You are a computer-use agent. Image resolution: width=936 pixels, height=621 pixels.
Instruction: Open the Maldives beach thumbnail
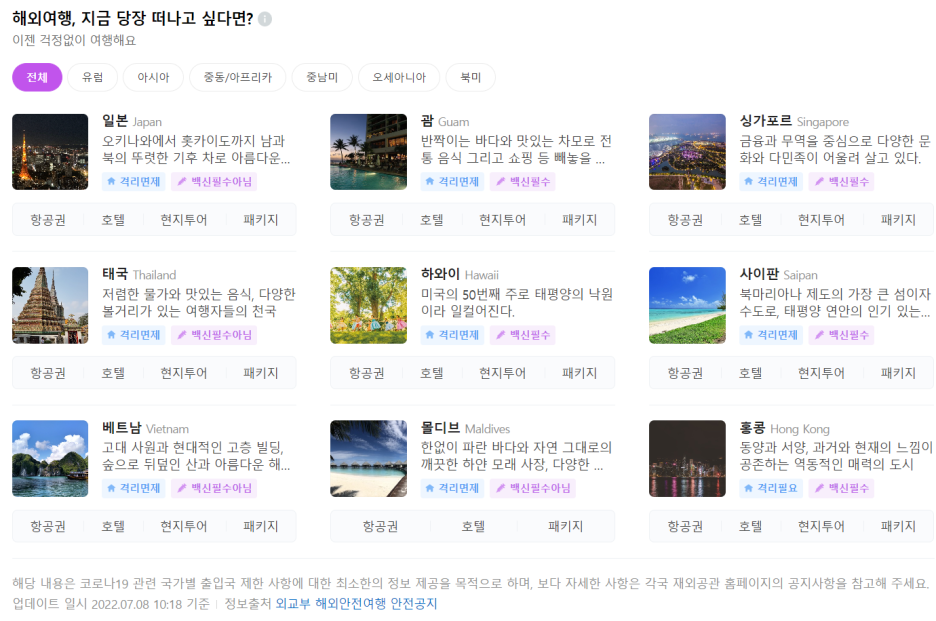[369, 459]
